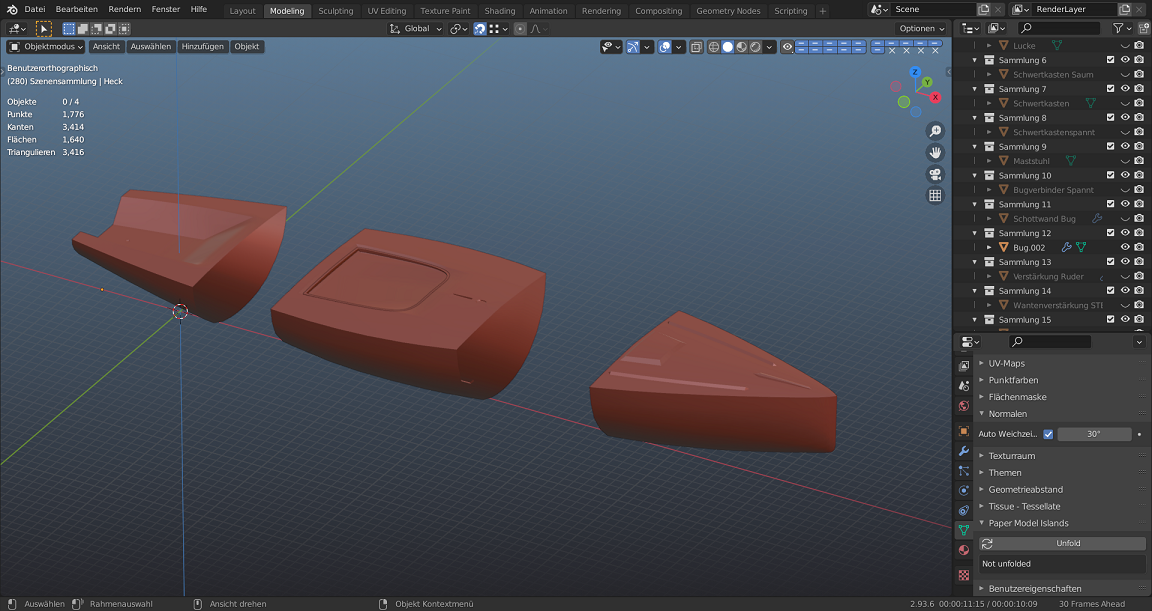The height and width of the screenshot is (611, 1152).
Task: Open the Bearbeiten menu
Action: tap(76, 10)
